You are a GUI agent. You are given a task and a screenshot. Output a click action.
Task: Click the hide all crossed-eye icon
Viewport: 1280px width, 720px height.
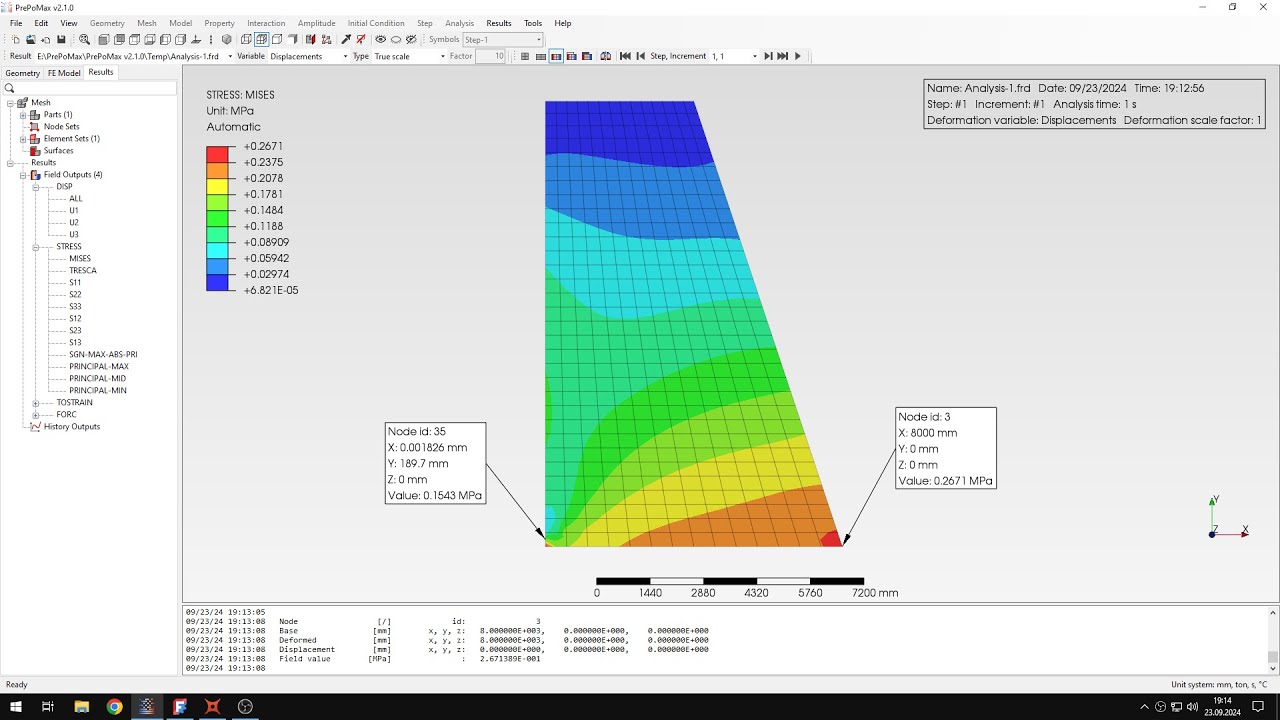[x=411, y=39]
